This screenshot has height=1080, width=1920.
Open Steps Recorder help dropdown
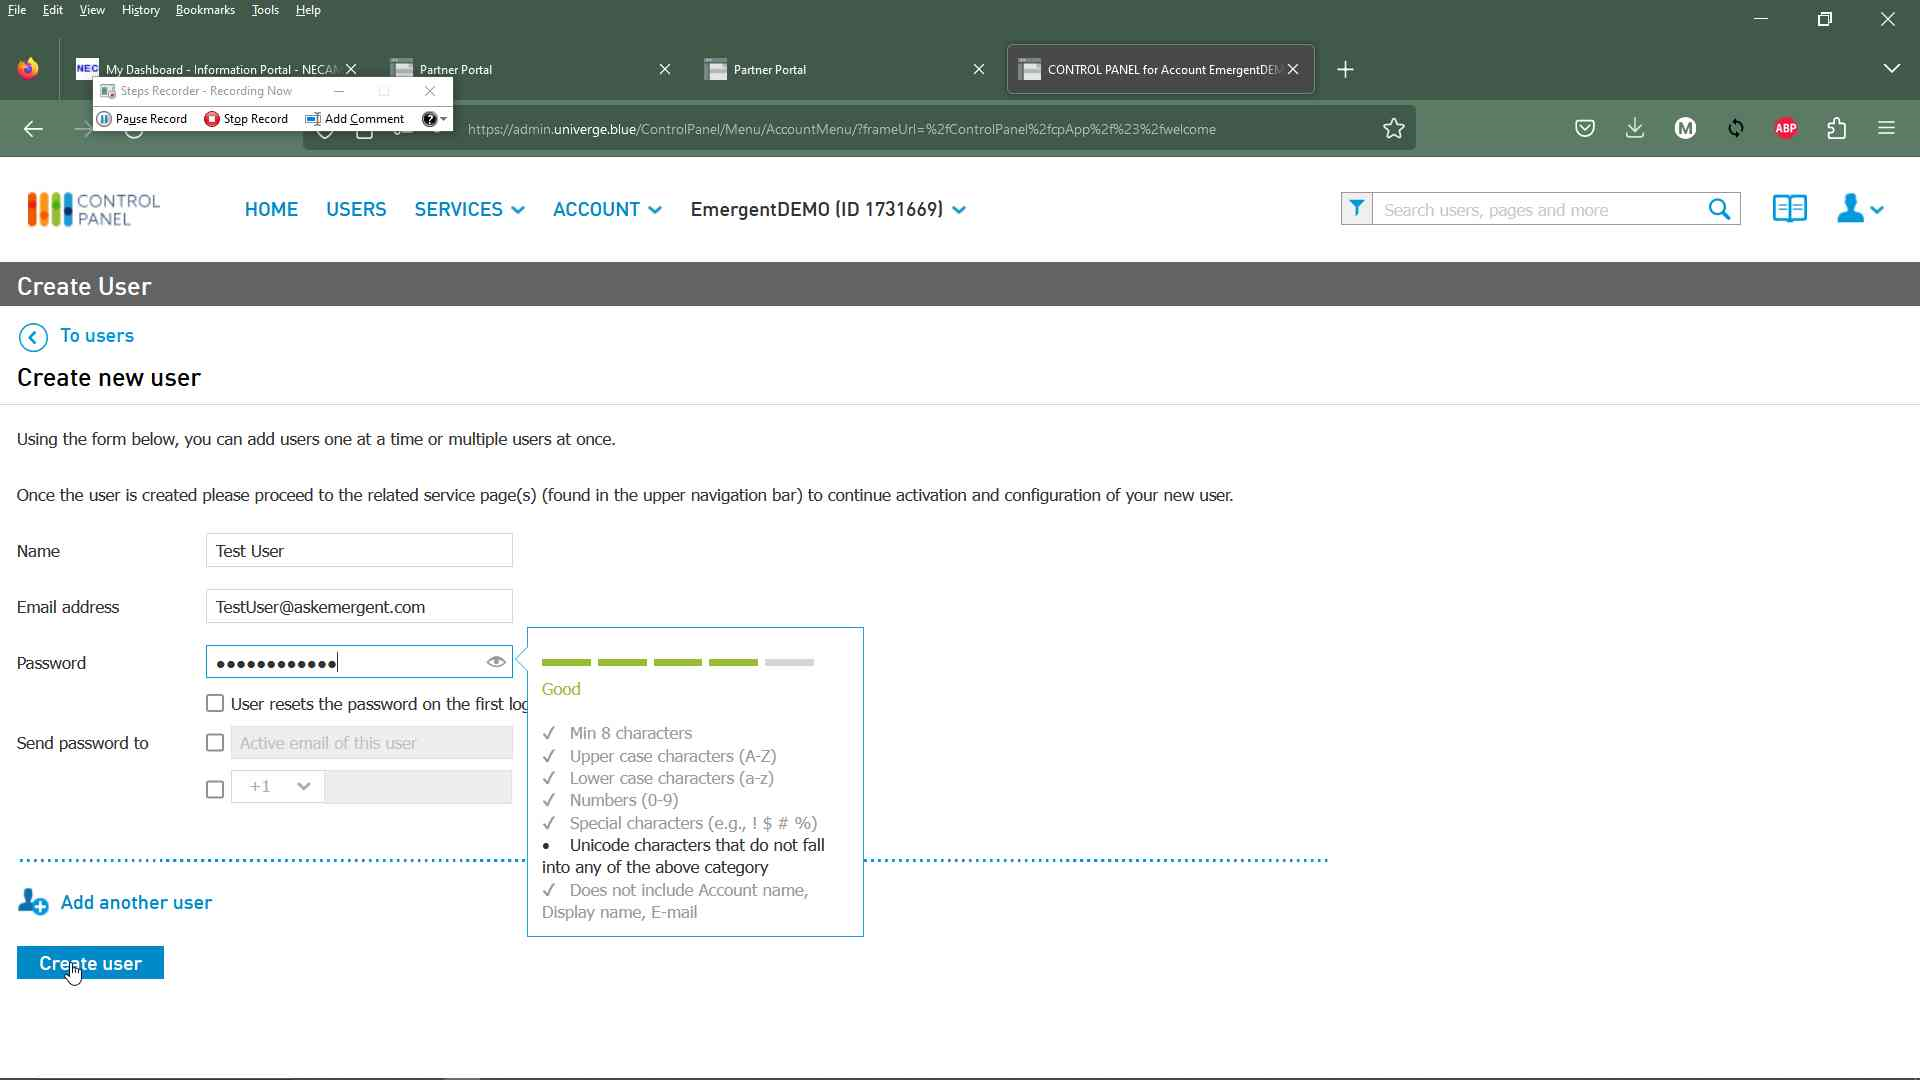[435, 118]
